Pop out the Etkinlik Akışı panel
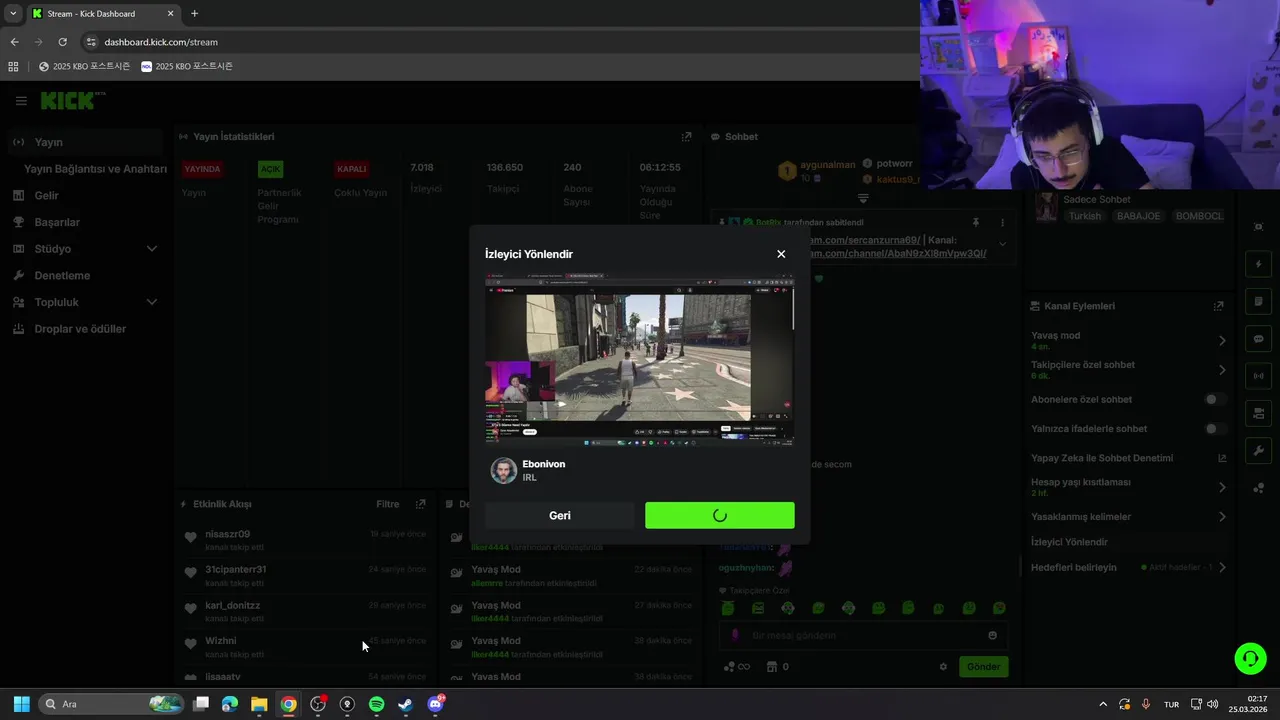Image resolution: width=1280 pixels, height=720 pixels. [x=420, y=504]
